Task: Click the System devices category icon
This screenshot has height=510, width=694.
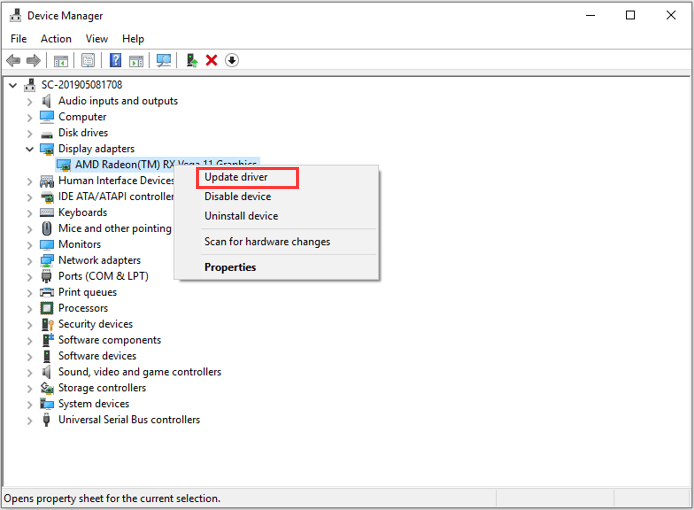Action: [x=47, y=404]
